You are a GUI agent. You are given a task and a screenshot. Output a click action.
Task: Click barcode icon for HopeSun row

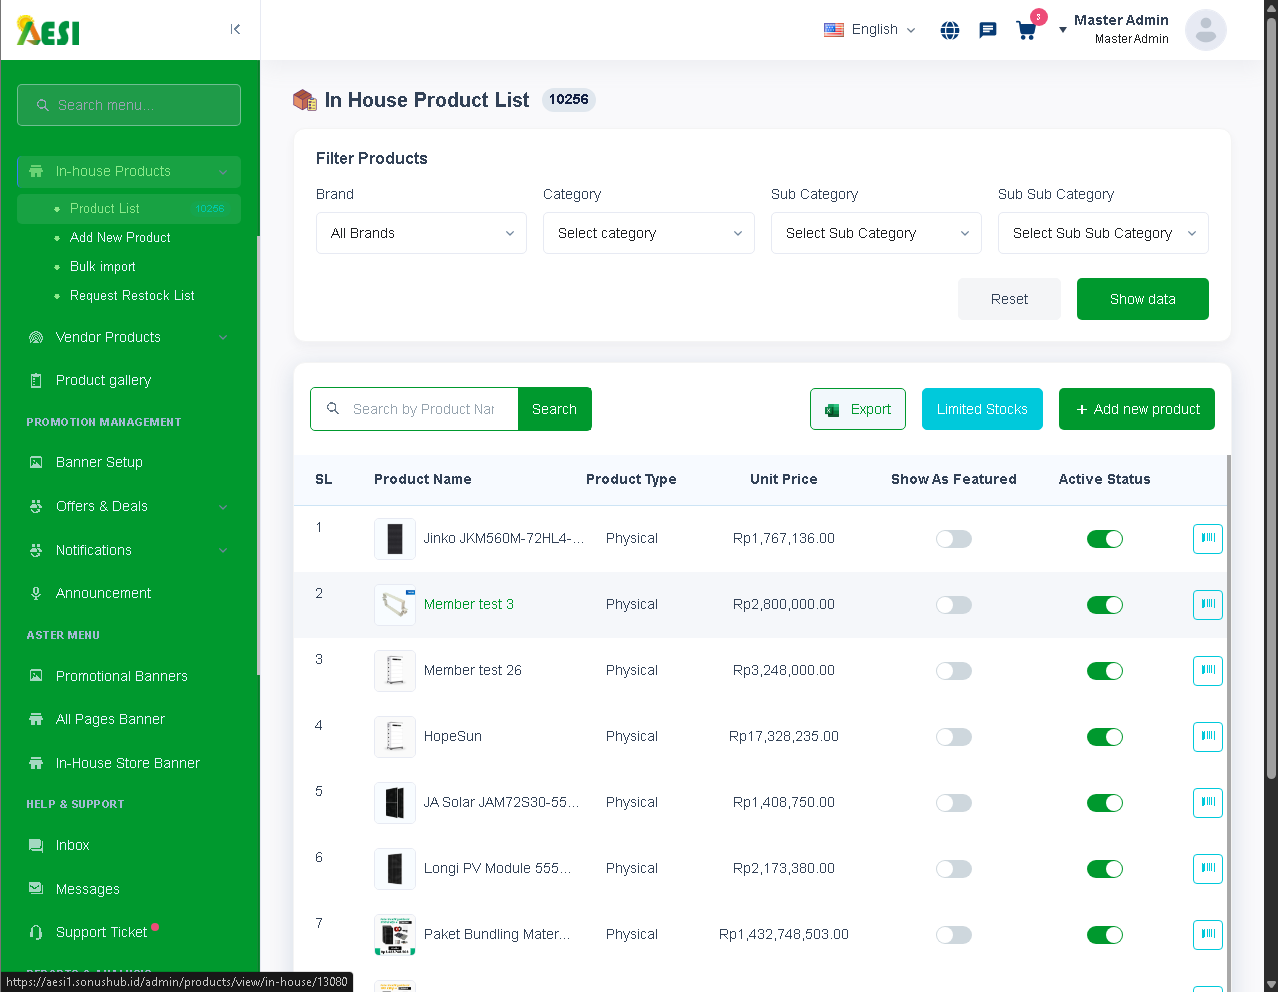pos(1207,737)
